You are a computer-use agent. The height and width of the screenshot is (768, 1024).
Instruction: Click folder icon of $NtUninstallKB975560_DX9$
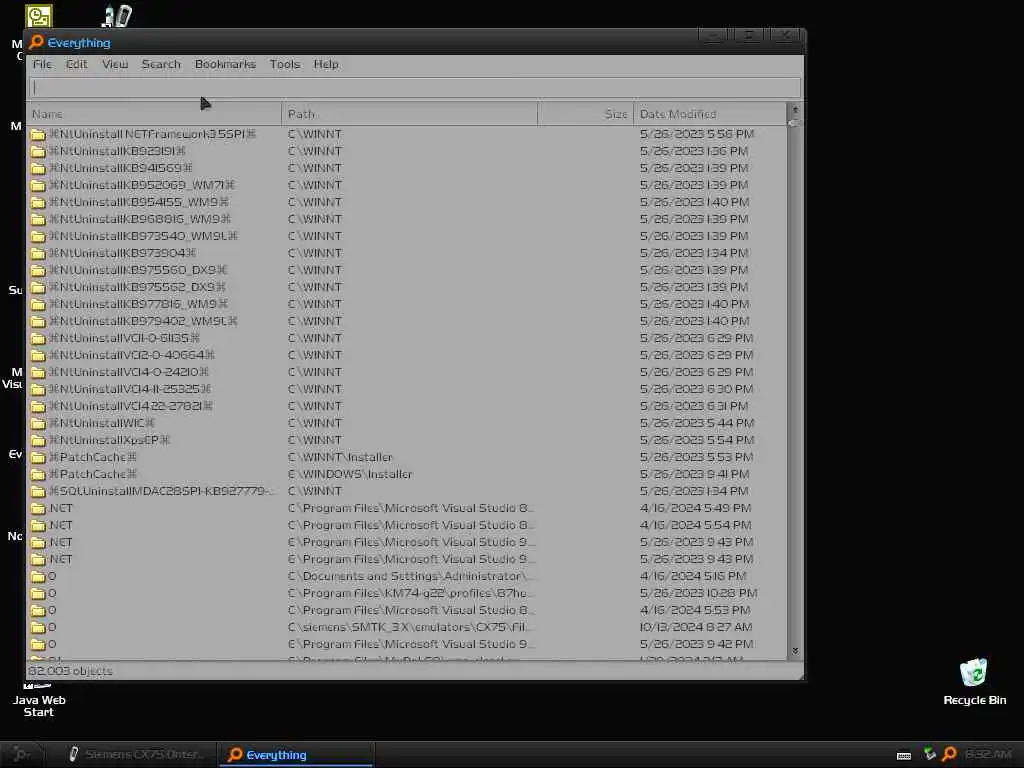point(38,270)
